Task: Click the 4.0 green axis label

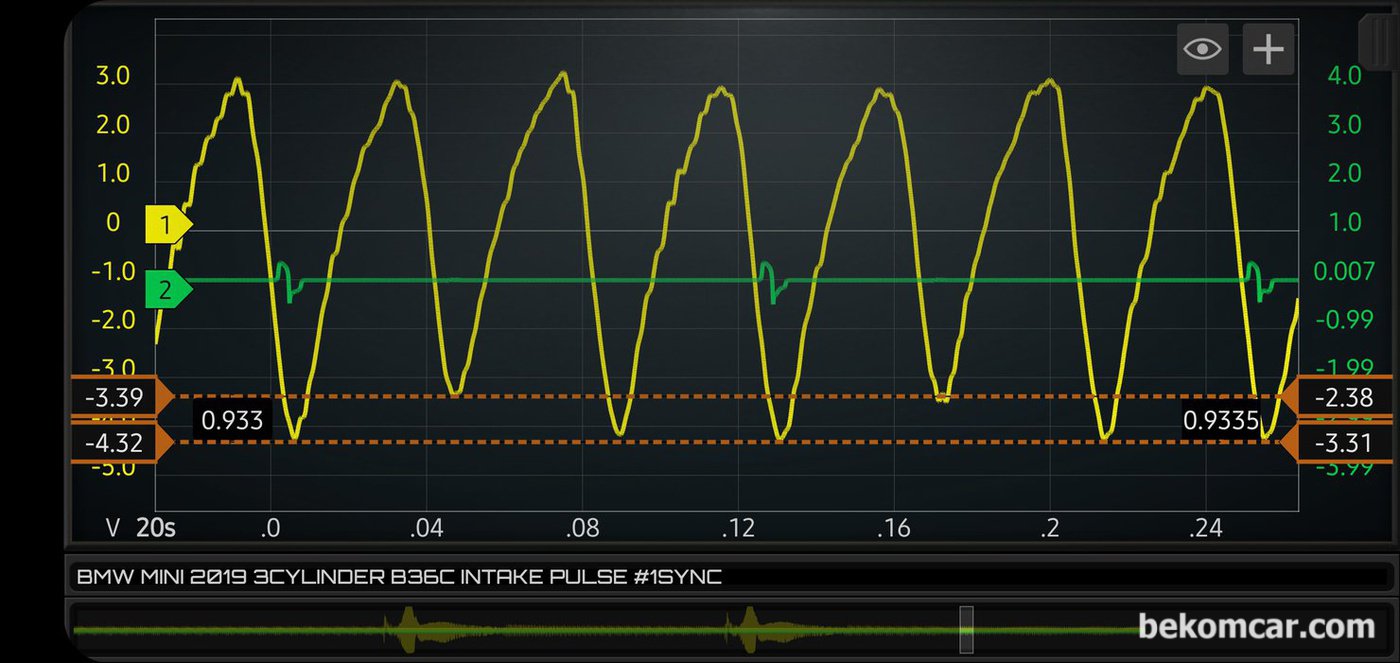Action: pos(1344,76)
